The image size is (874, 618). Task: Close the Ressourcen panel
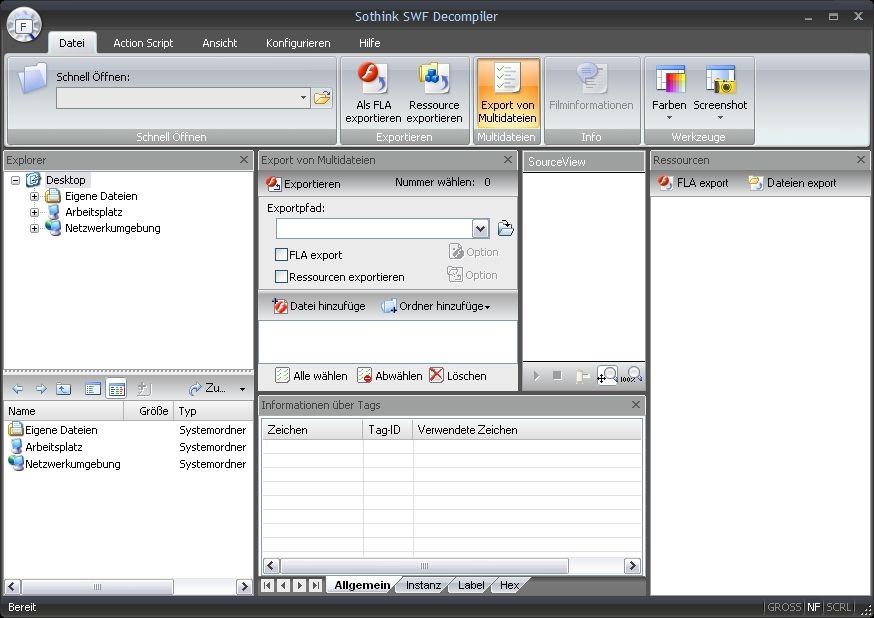861,159
